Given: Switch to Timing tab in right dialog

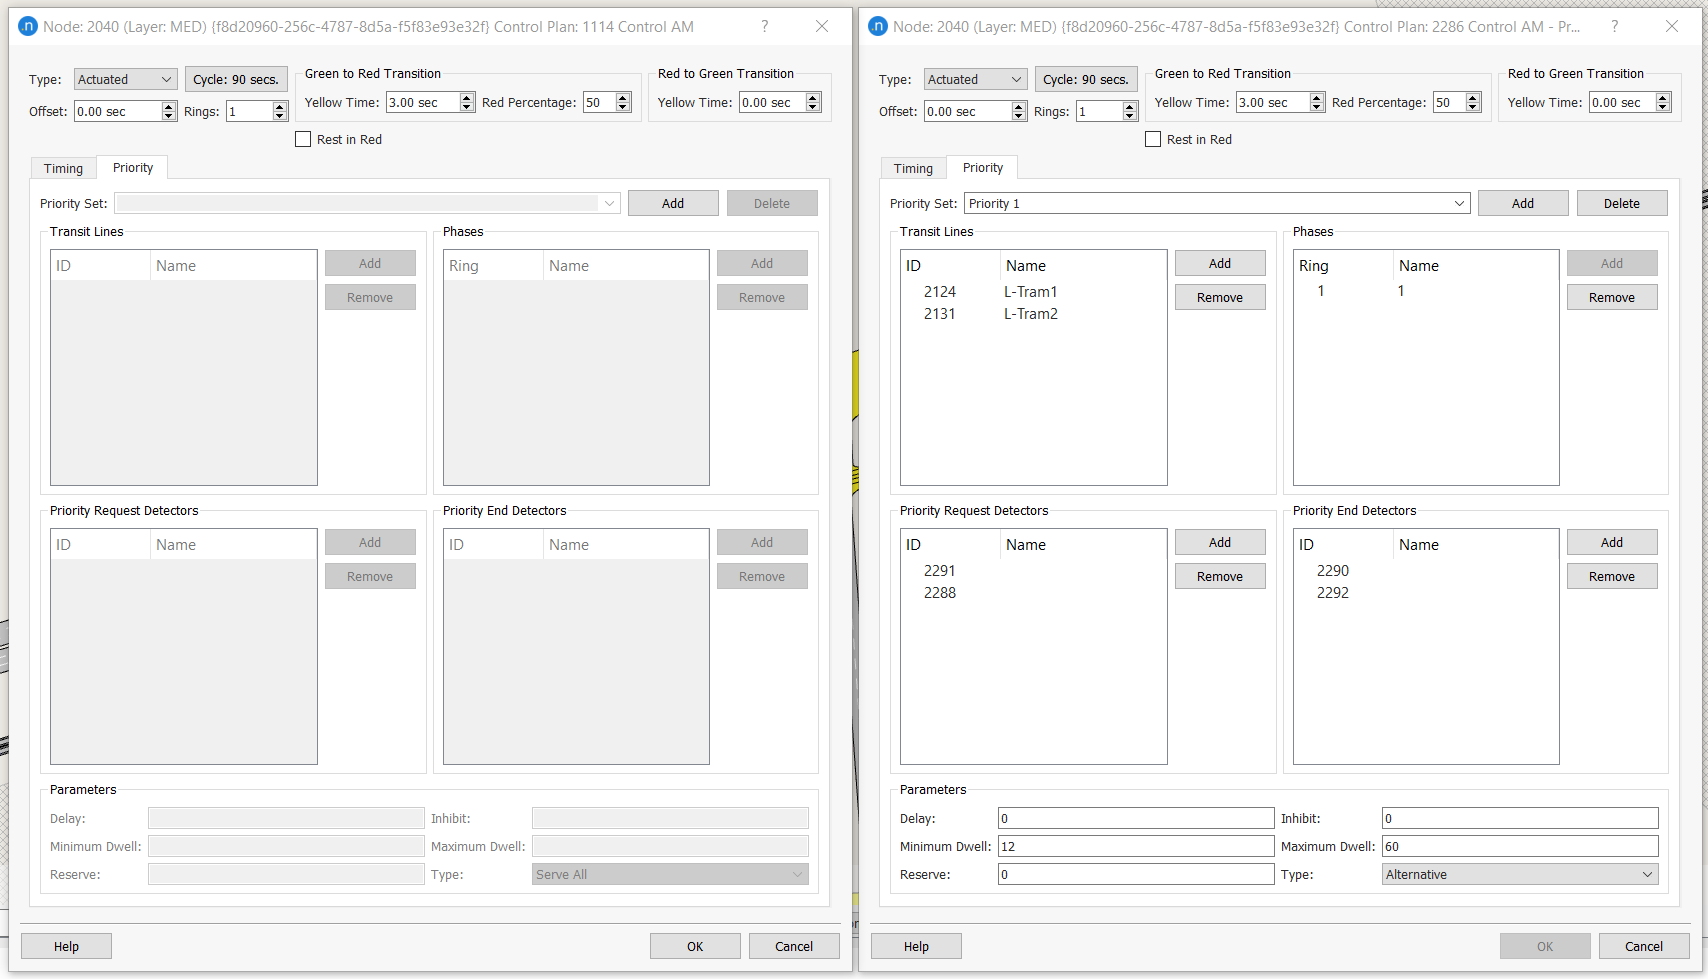Looking at the screenshot, I should (x=913, y=169).
